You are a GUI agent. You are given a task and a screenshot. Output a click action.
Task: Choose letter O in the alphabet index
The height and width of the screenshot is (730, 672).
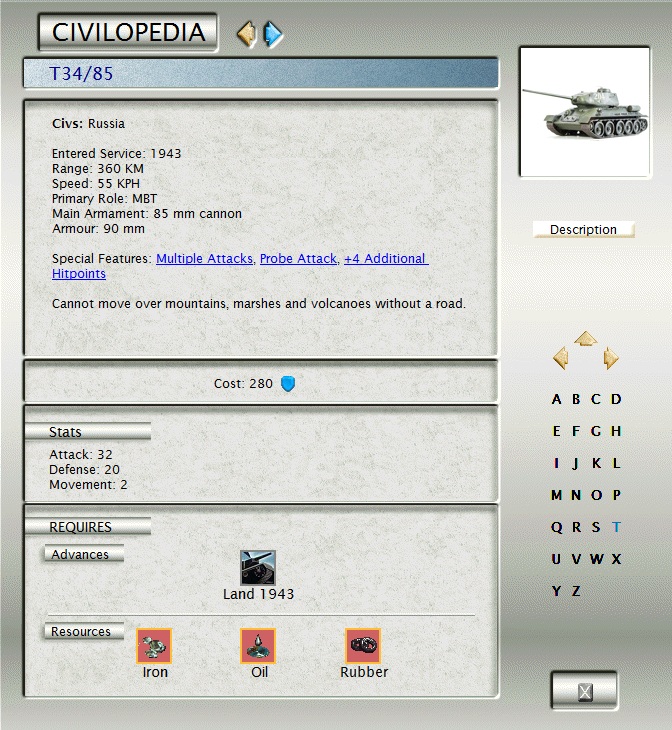coord(597,495)
